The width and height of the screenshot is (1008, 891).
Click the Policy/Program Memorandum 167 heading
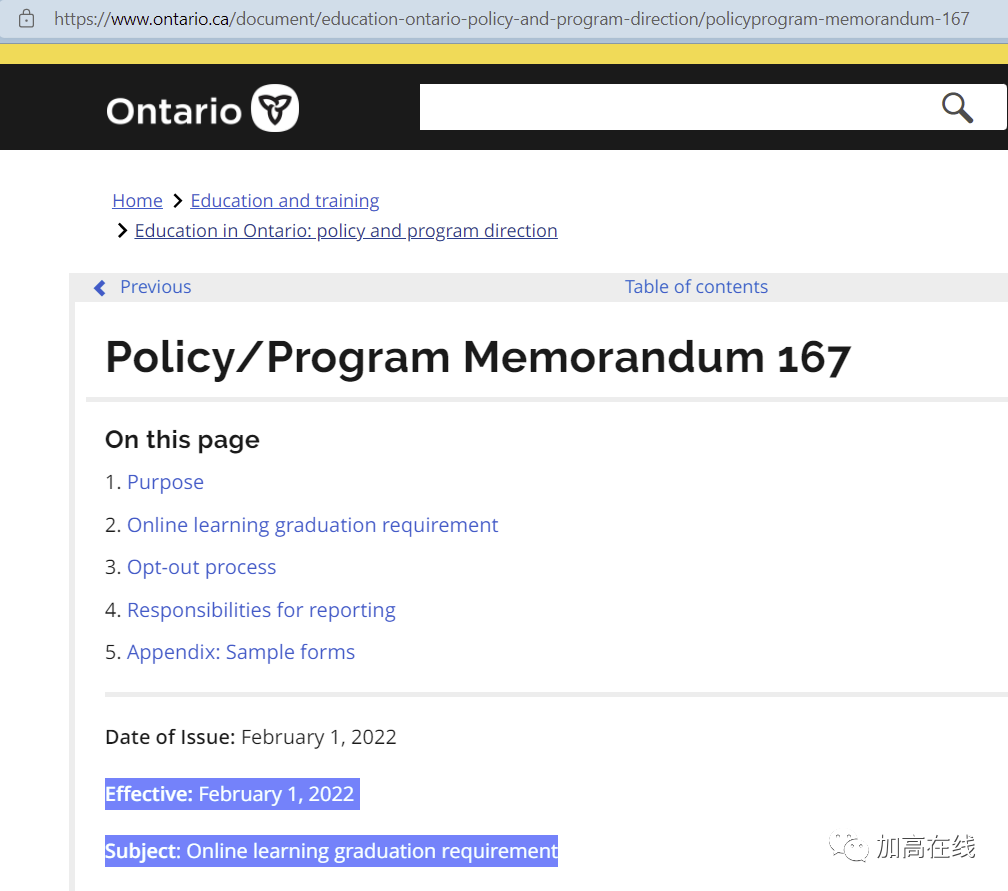tap(478, 357)
